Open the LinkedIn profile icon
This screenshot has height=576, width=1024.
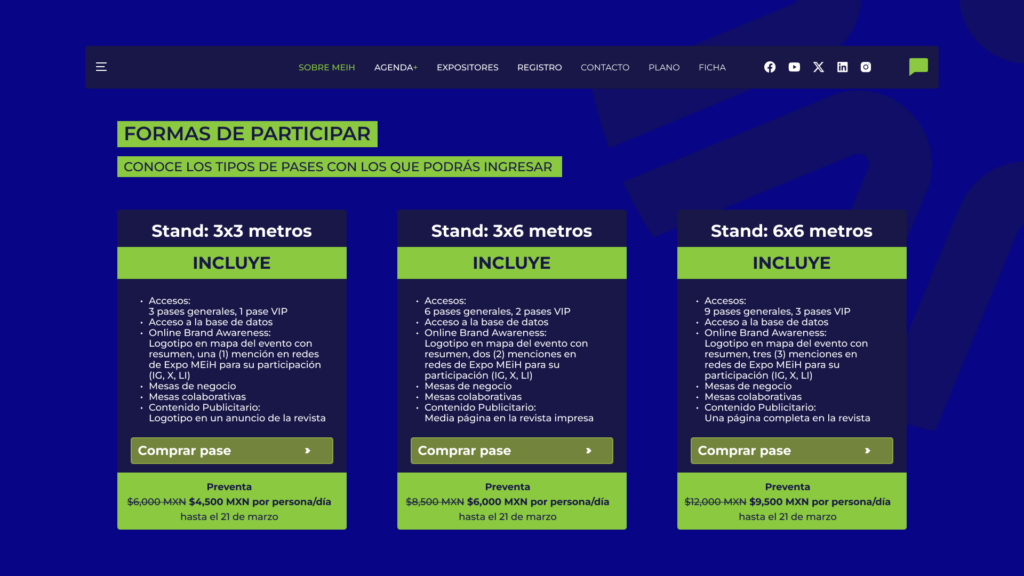[842, 67]
